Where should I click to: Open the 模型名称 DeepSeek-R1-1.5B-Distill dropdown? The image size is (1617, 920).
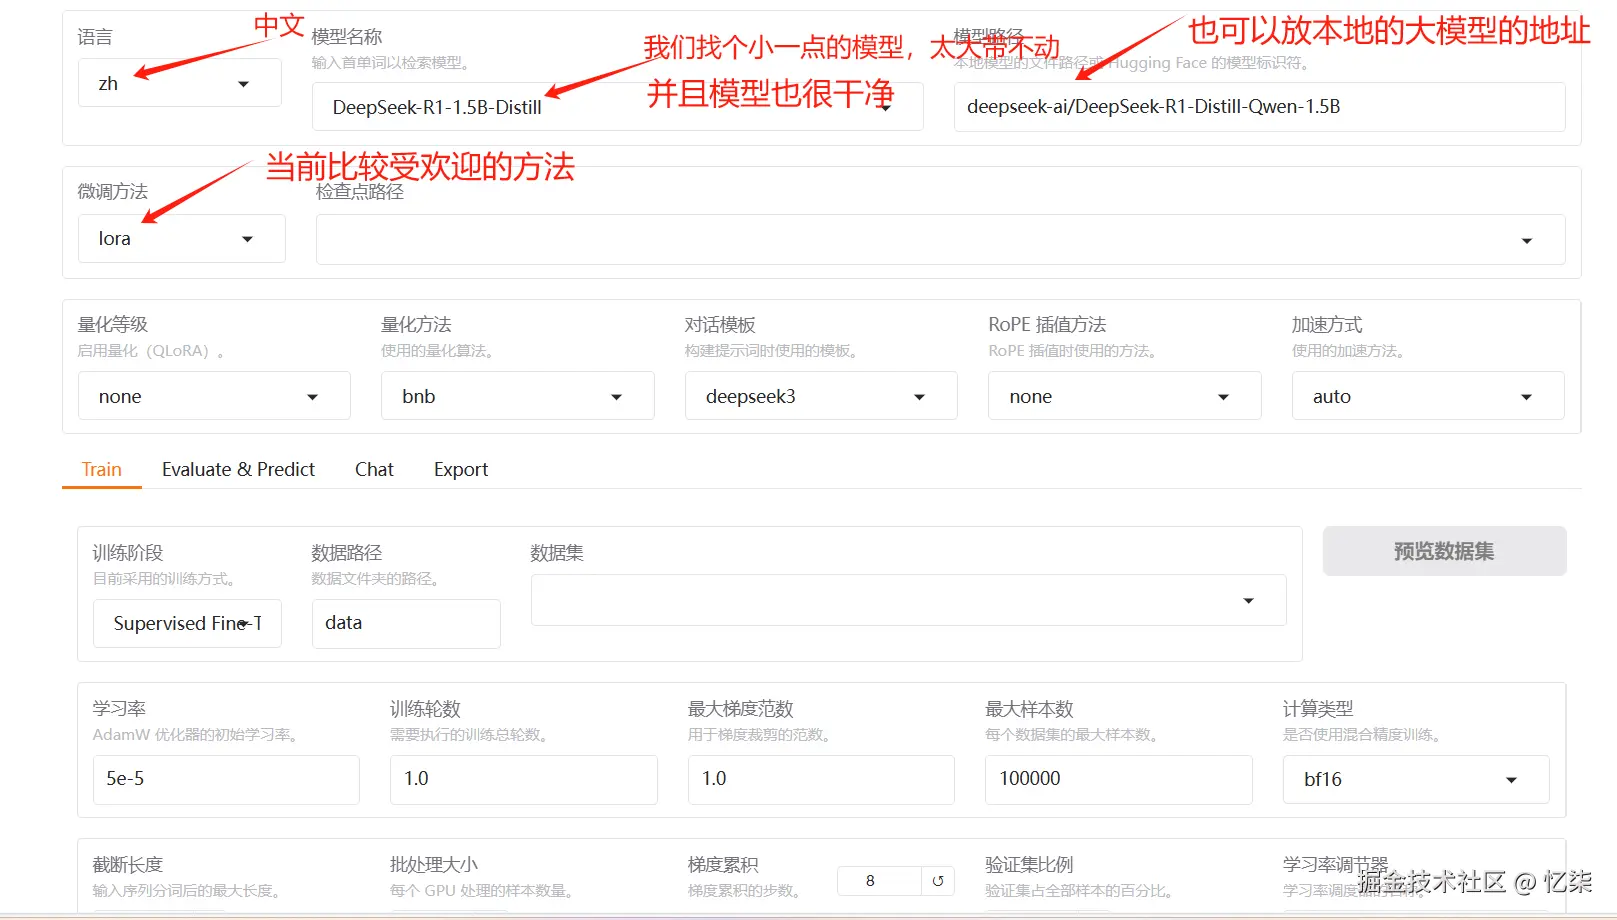pos(617,107)
